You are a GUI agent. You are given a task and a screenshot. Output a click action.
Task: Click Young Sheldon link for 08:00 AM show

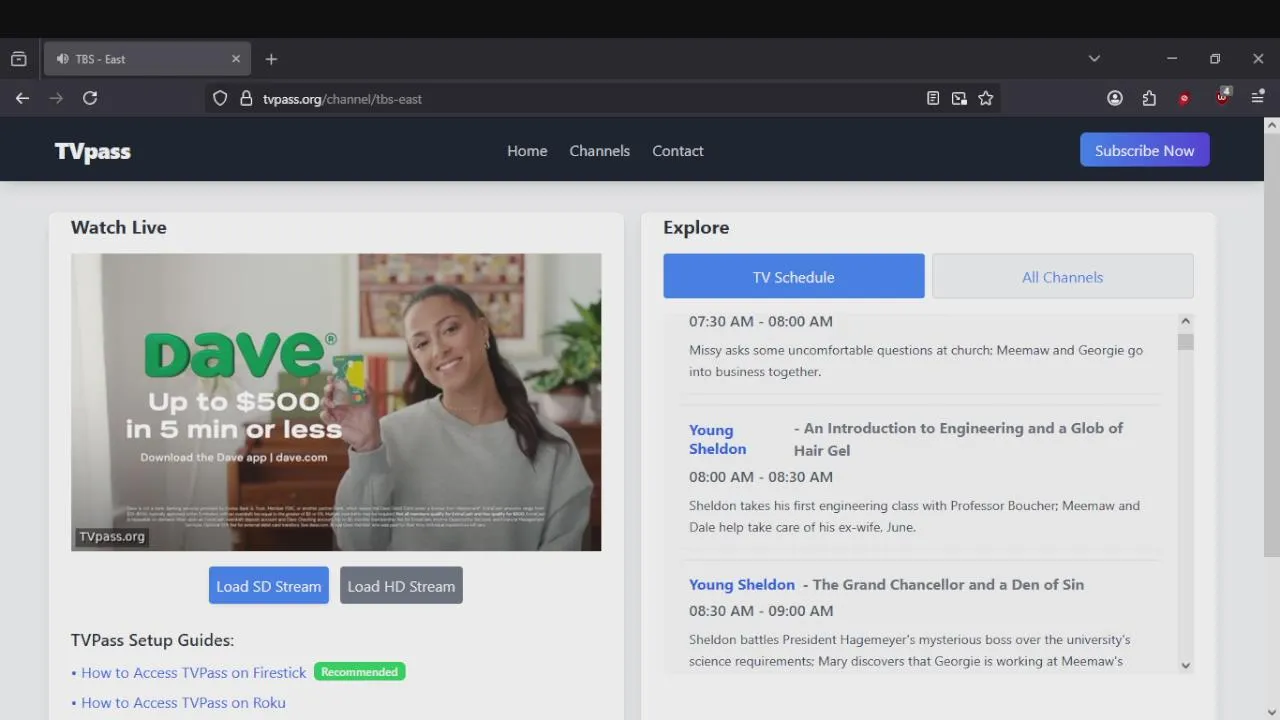pyautogui.click(x=717, y=439)
